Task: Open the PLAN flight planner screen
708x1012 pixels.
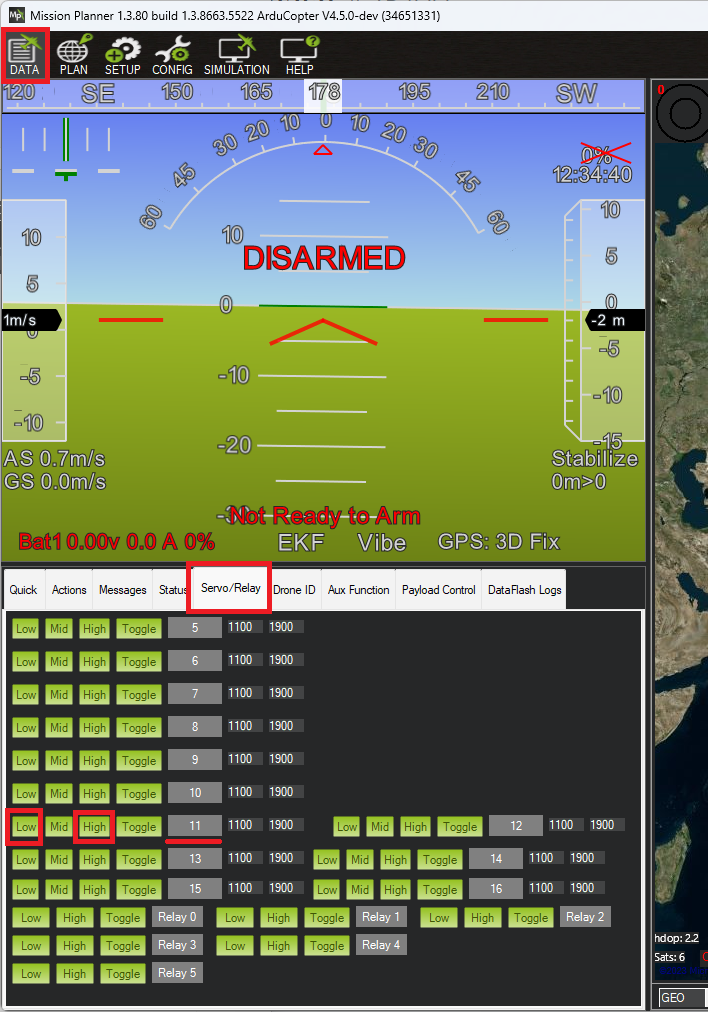Action: (x=74, y=56)
